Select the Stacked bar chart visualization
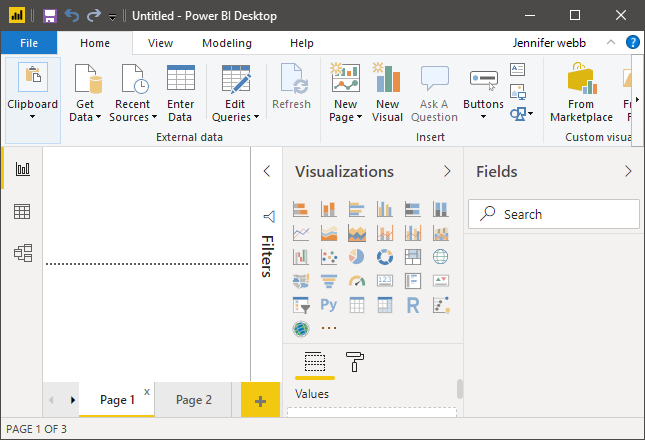The height and width of the screenshot is (440, 645). point(301,209)
